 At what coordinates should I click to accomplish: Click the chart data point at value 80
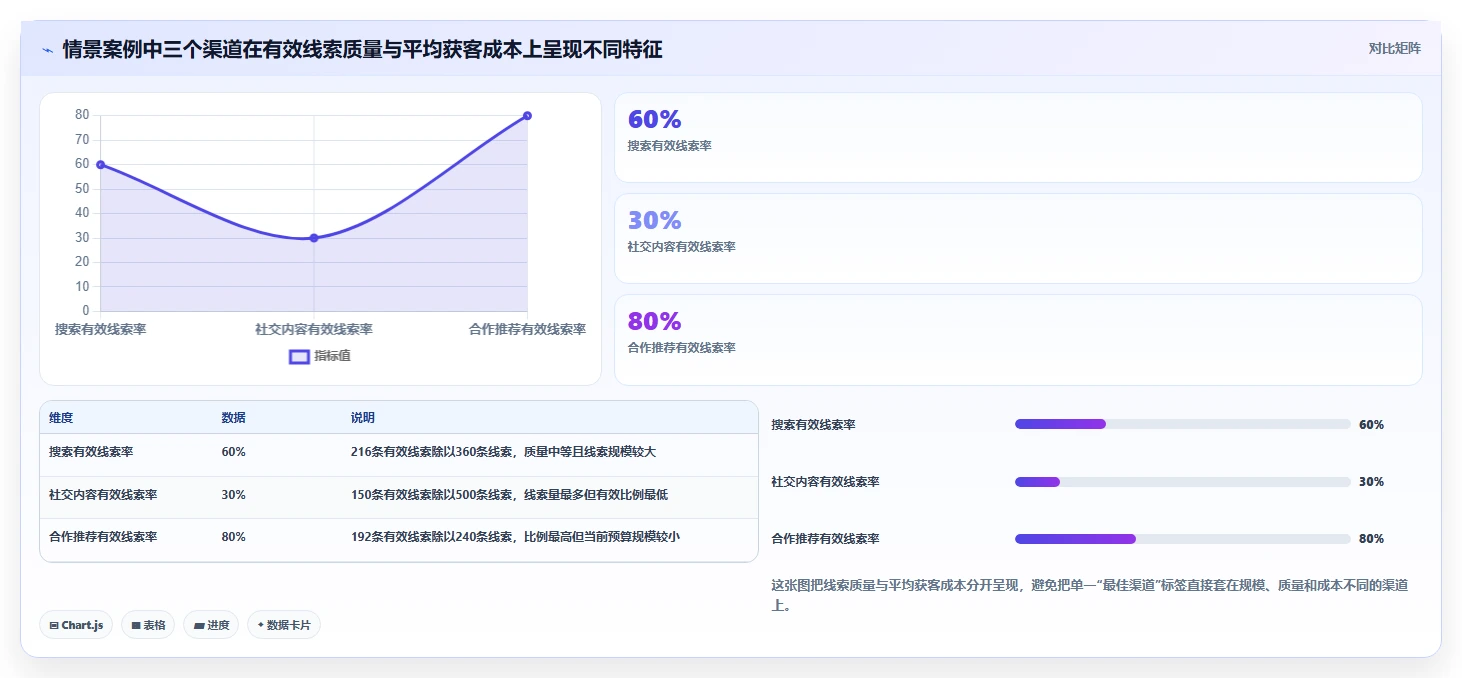(x=527, y=116)
